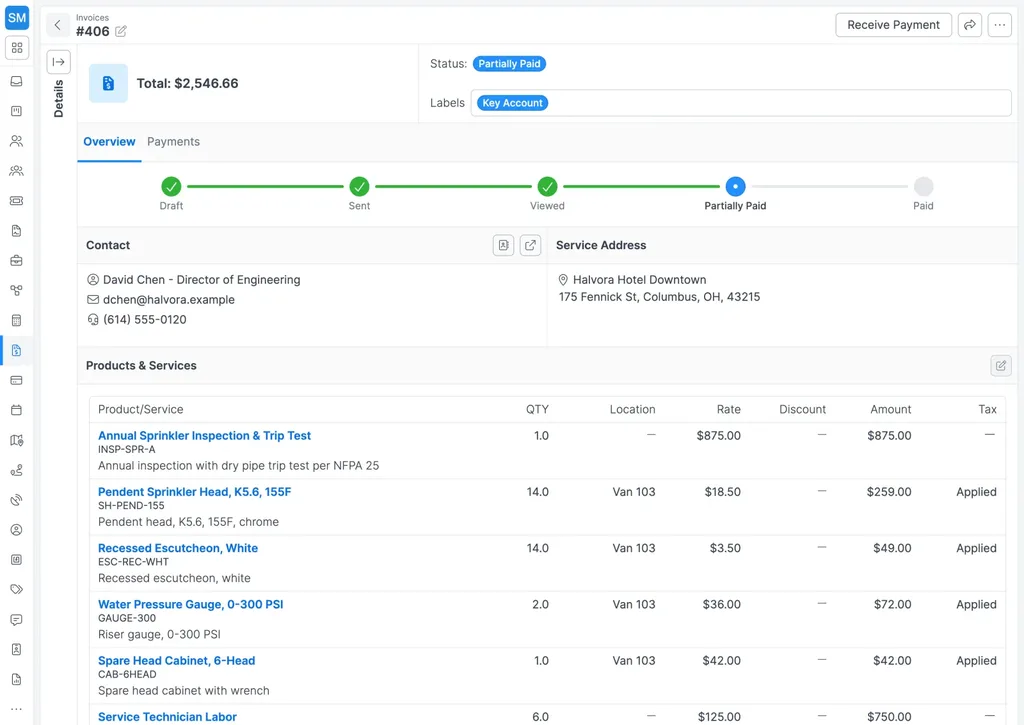Go back with the left chevron
The width and height of the screenshot is (1024, 725).
point(57,25)
